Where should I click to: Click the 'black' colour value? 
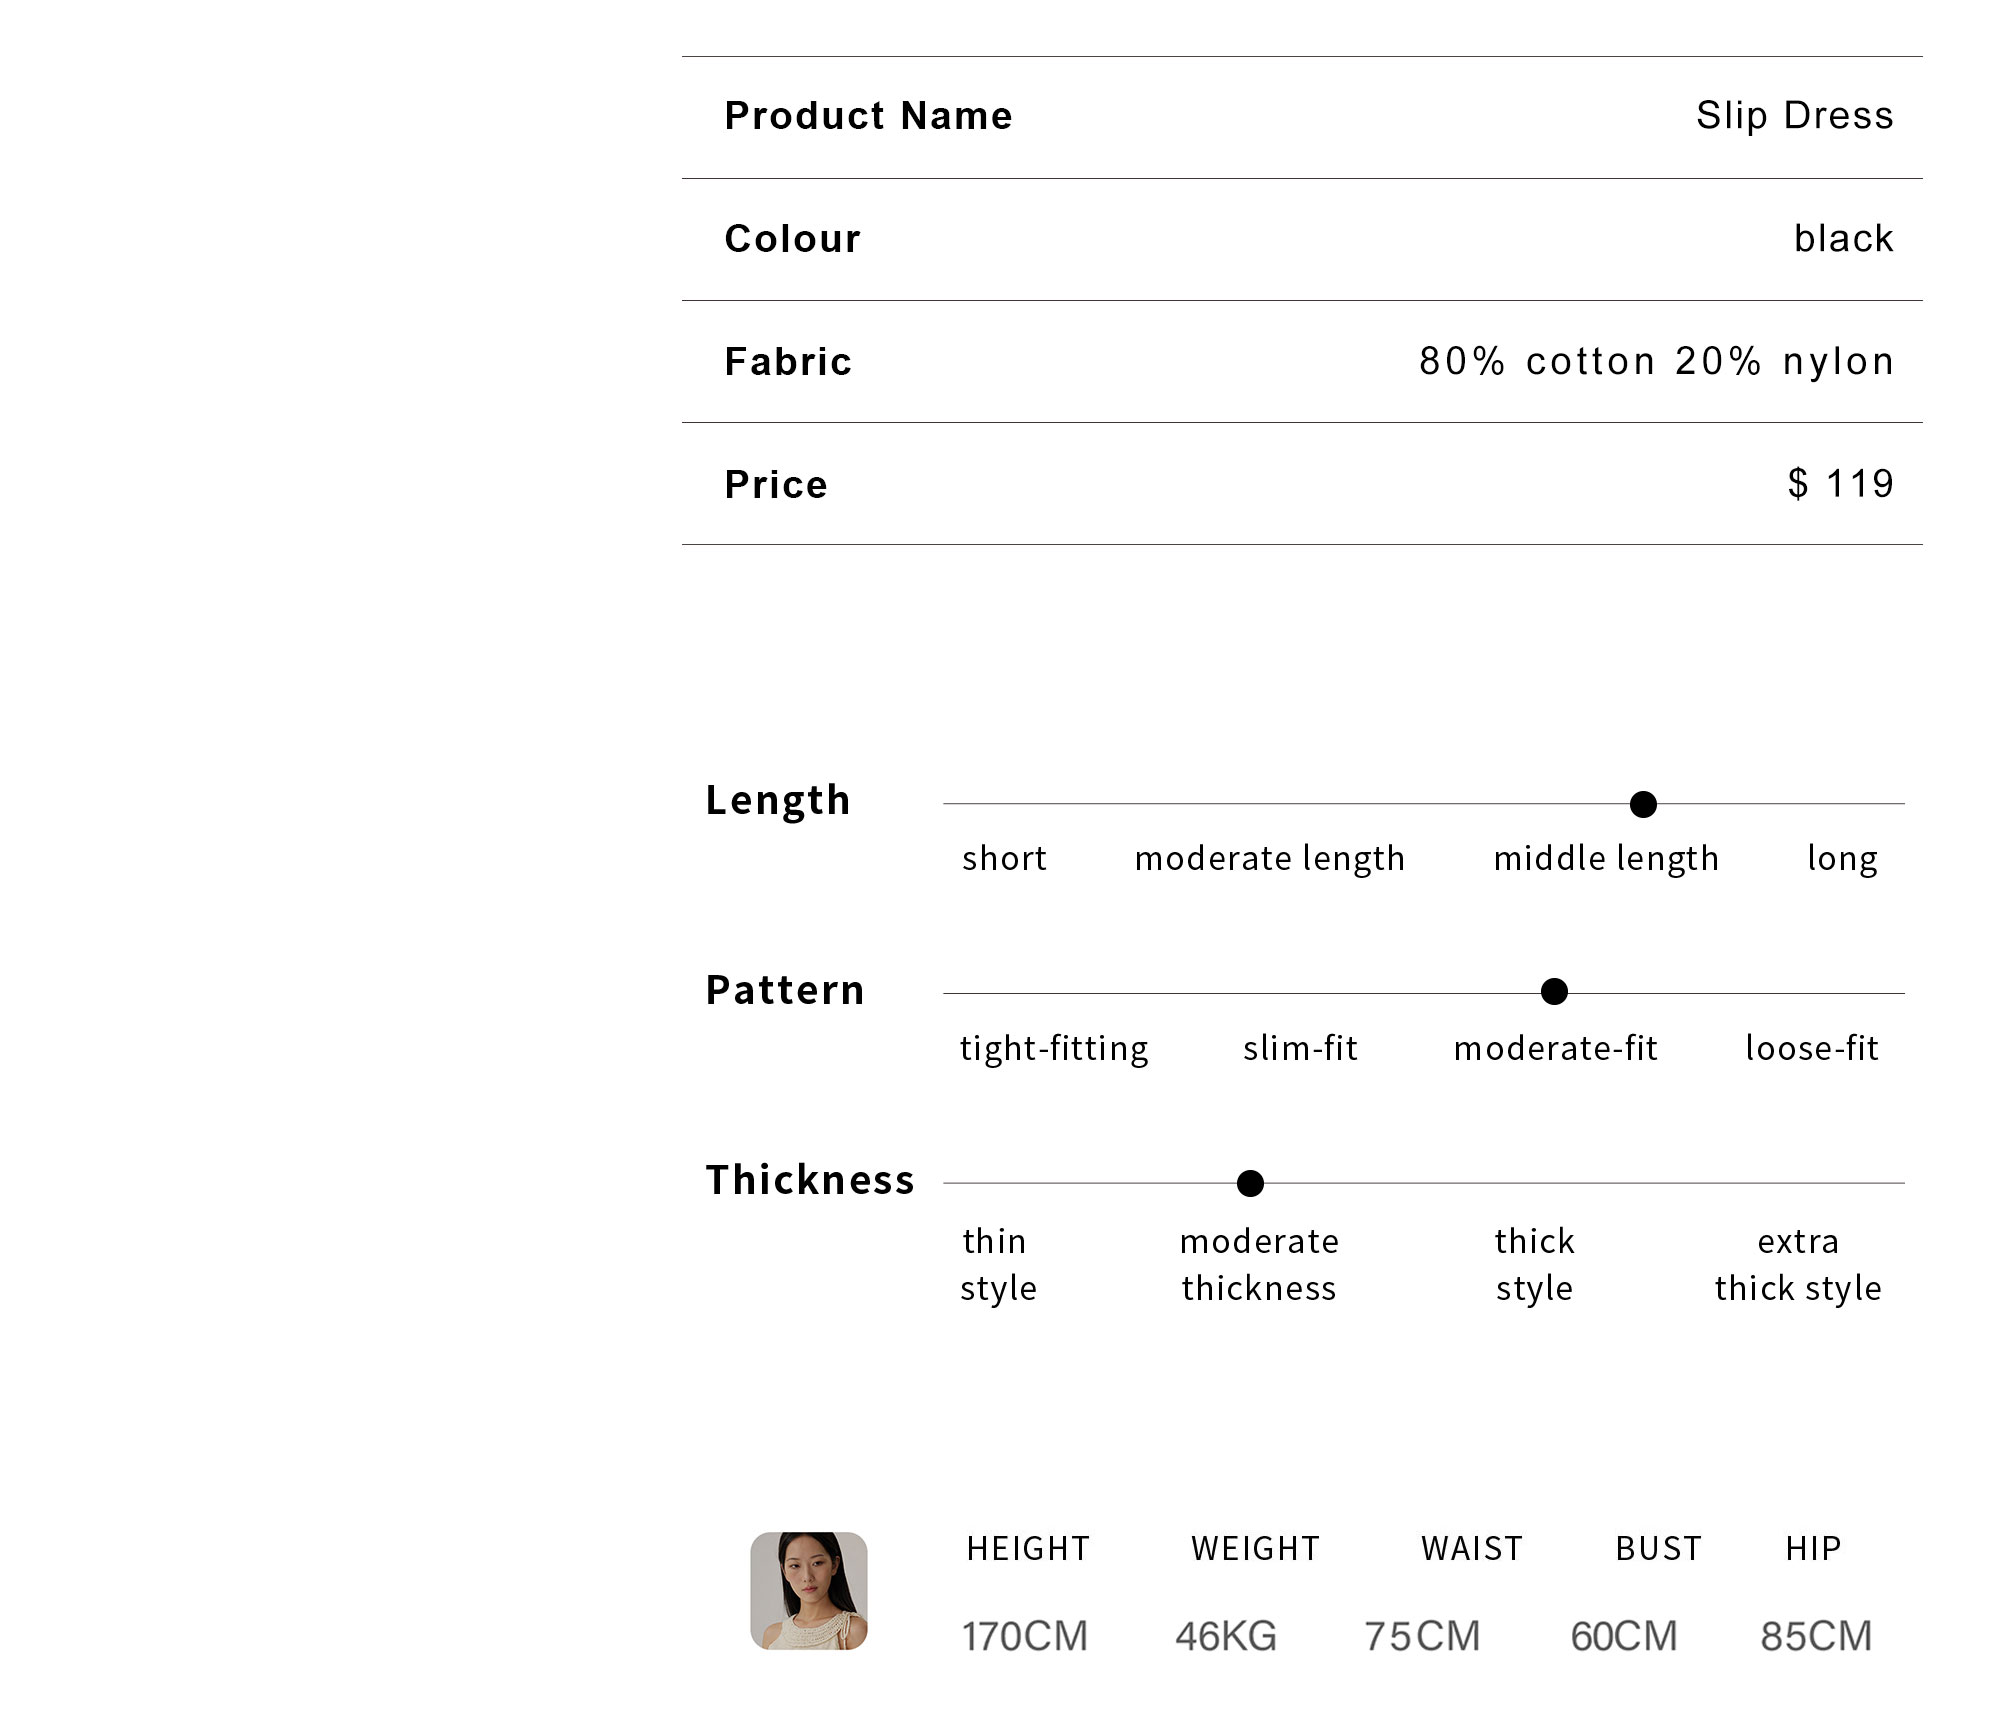point(1844,239)
